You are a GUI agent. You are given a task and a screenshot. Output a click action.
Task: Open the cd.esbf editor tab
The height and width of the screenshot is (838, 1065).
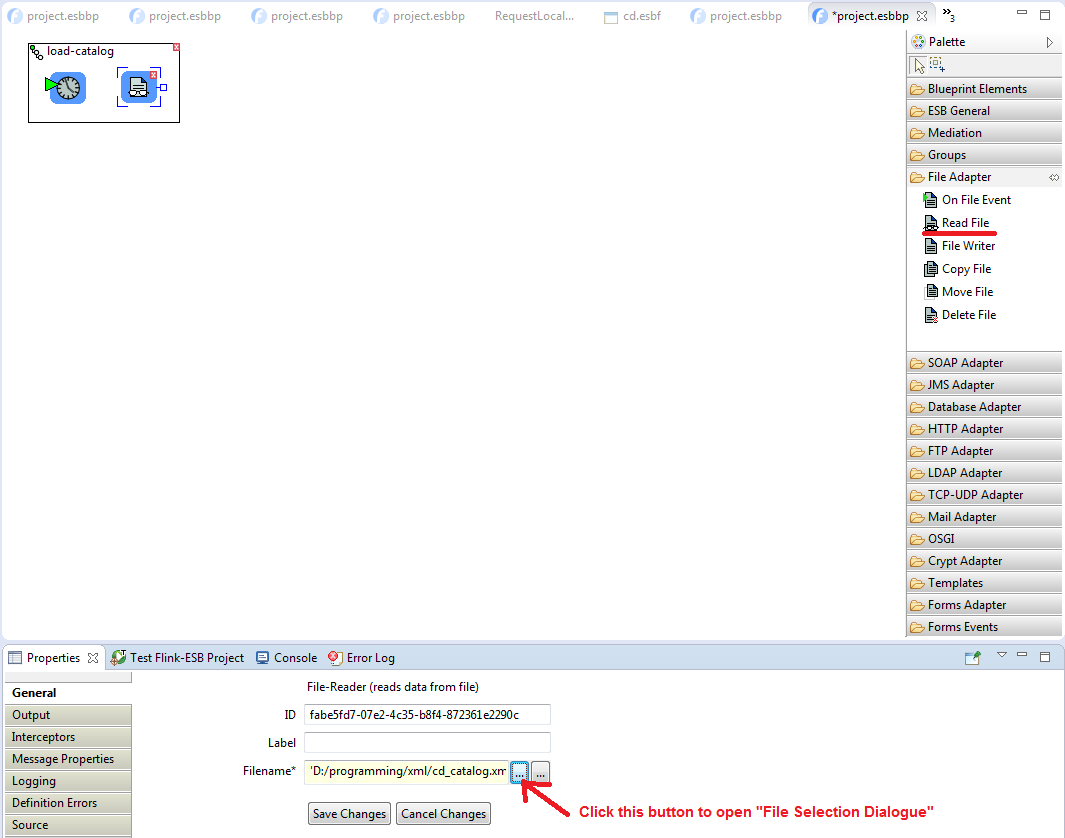pyautogui.click(x=641, y=16)
